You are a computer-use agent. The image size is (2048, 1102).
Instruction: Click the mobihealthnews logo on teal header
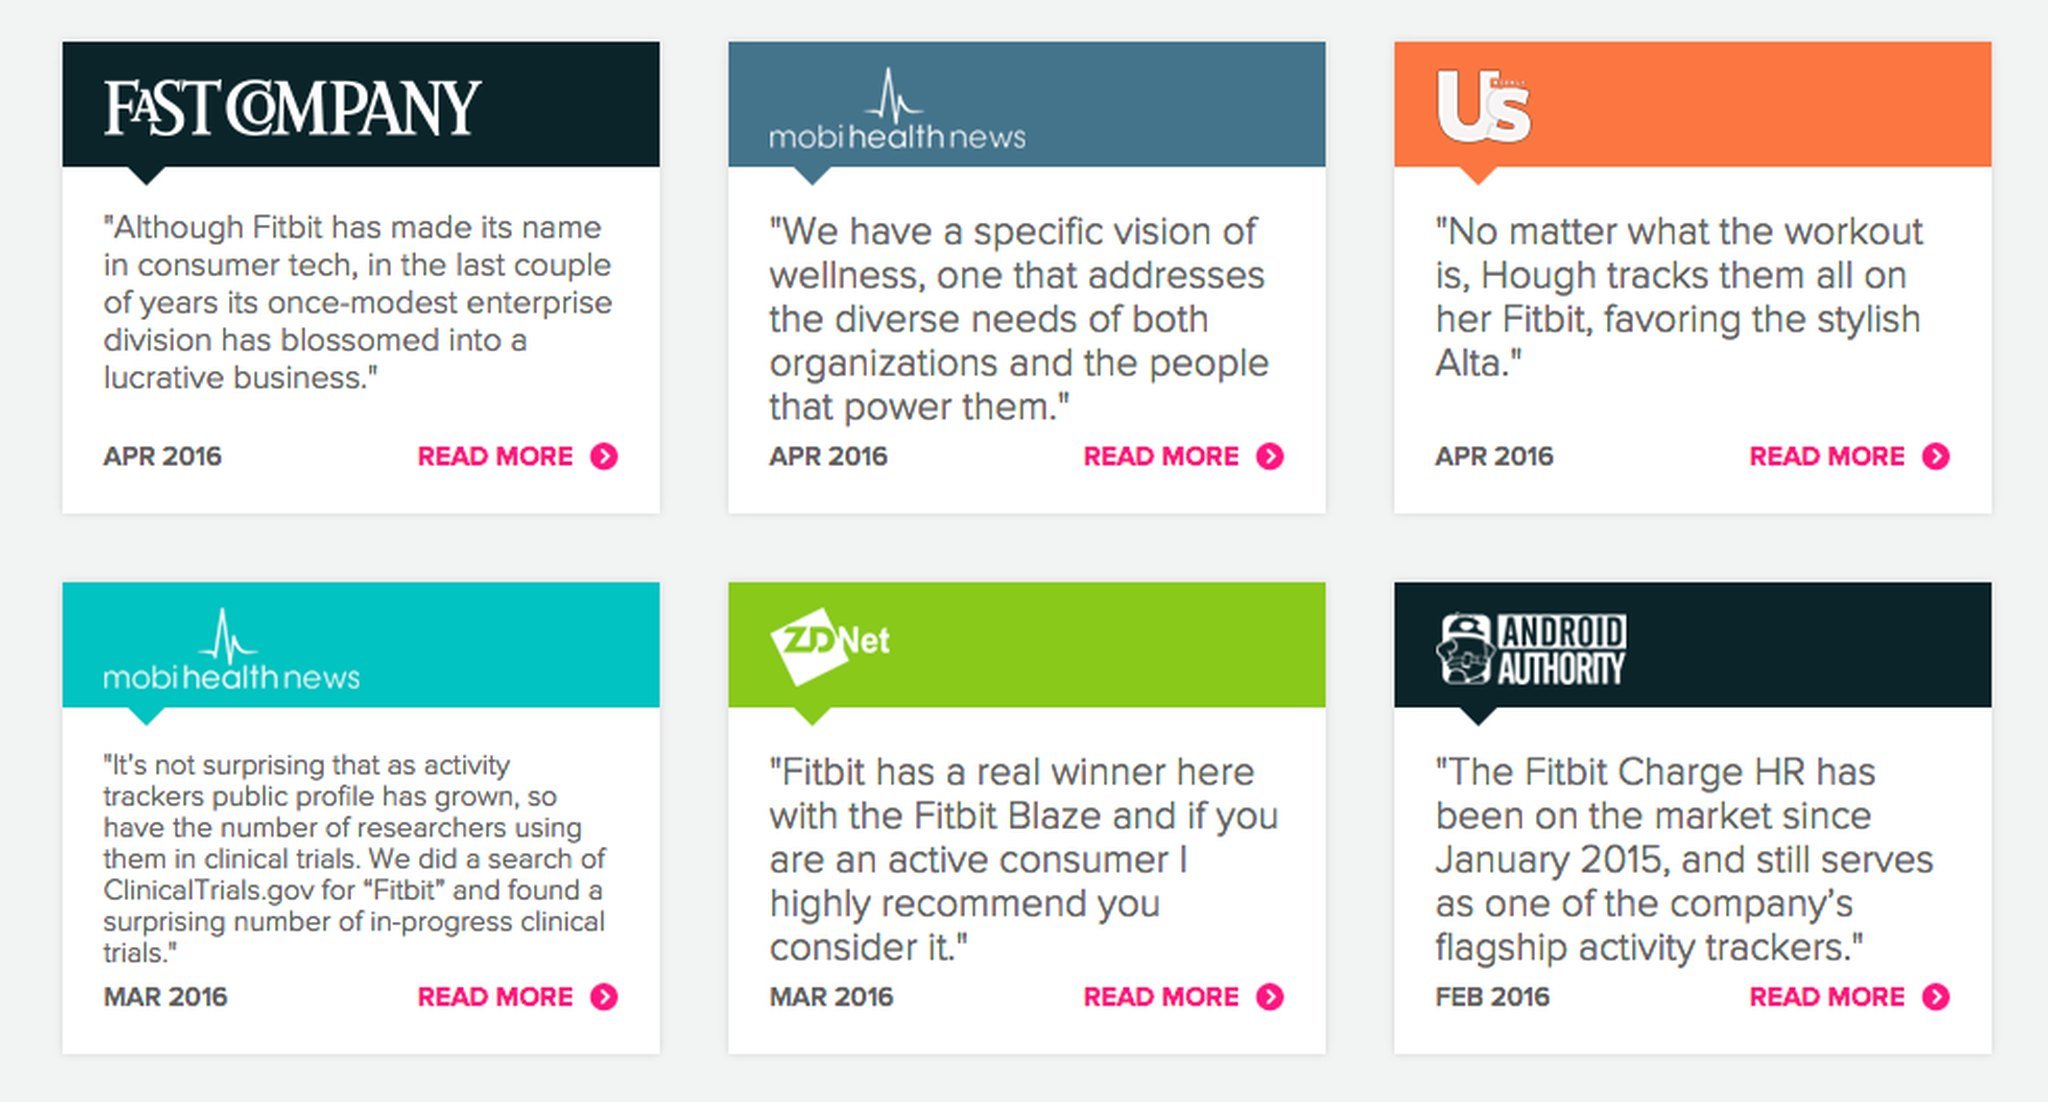click(x=231, y=652)
